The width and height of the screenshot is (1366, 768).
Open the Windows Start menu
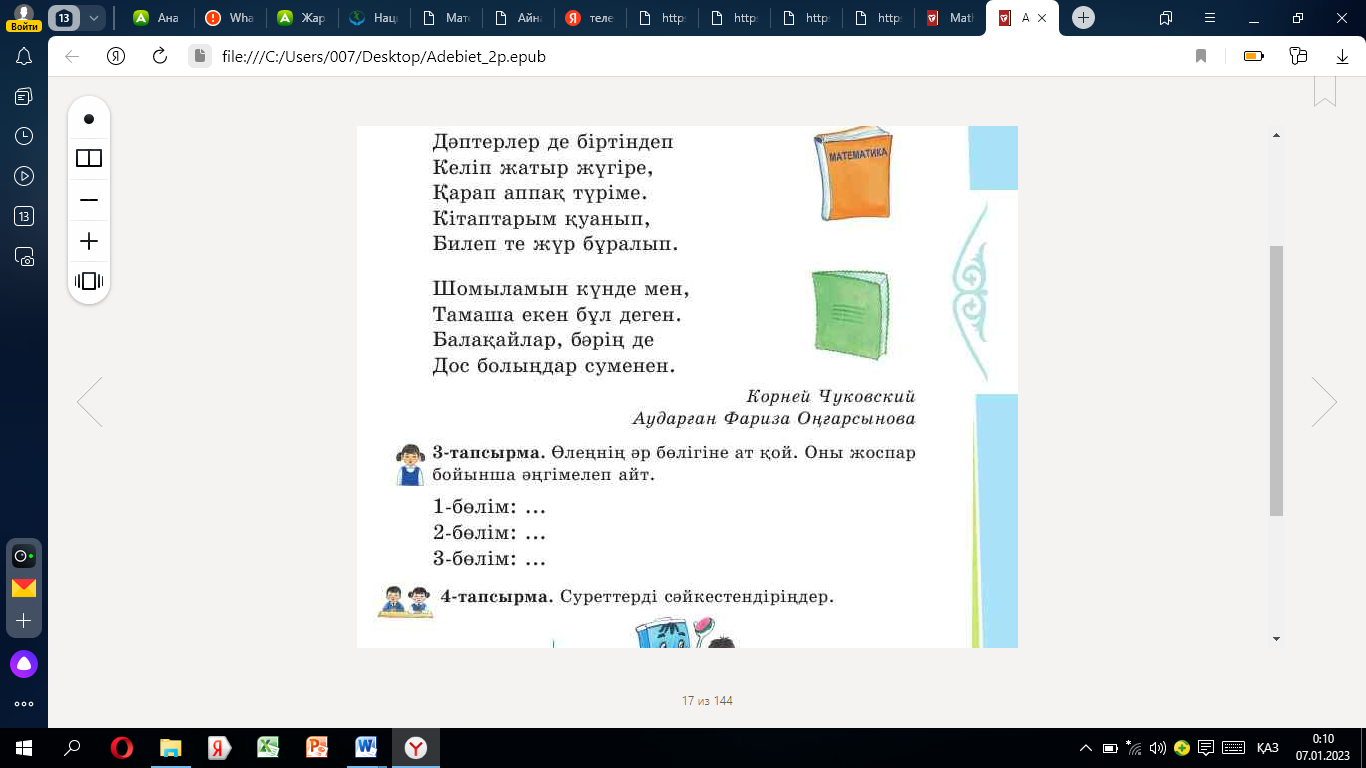point(24,747)
